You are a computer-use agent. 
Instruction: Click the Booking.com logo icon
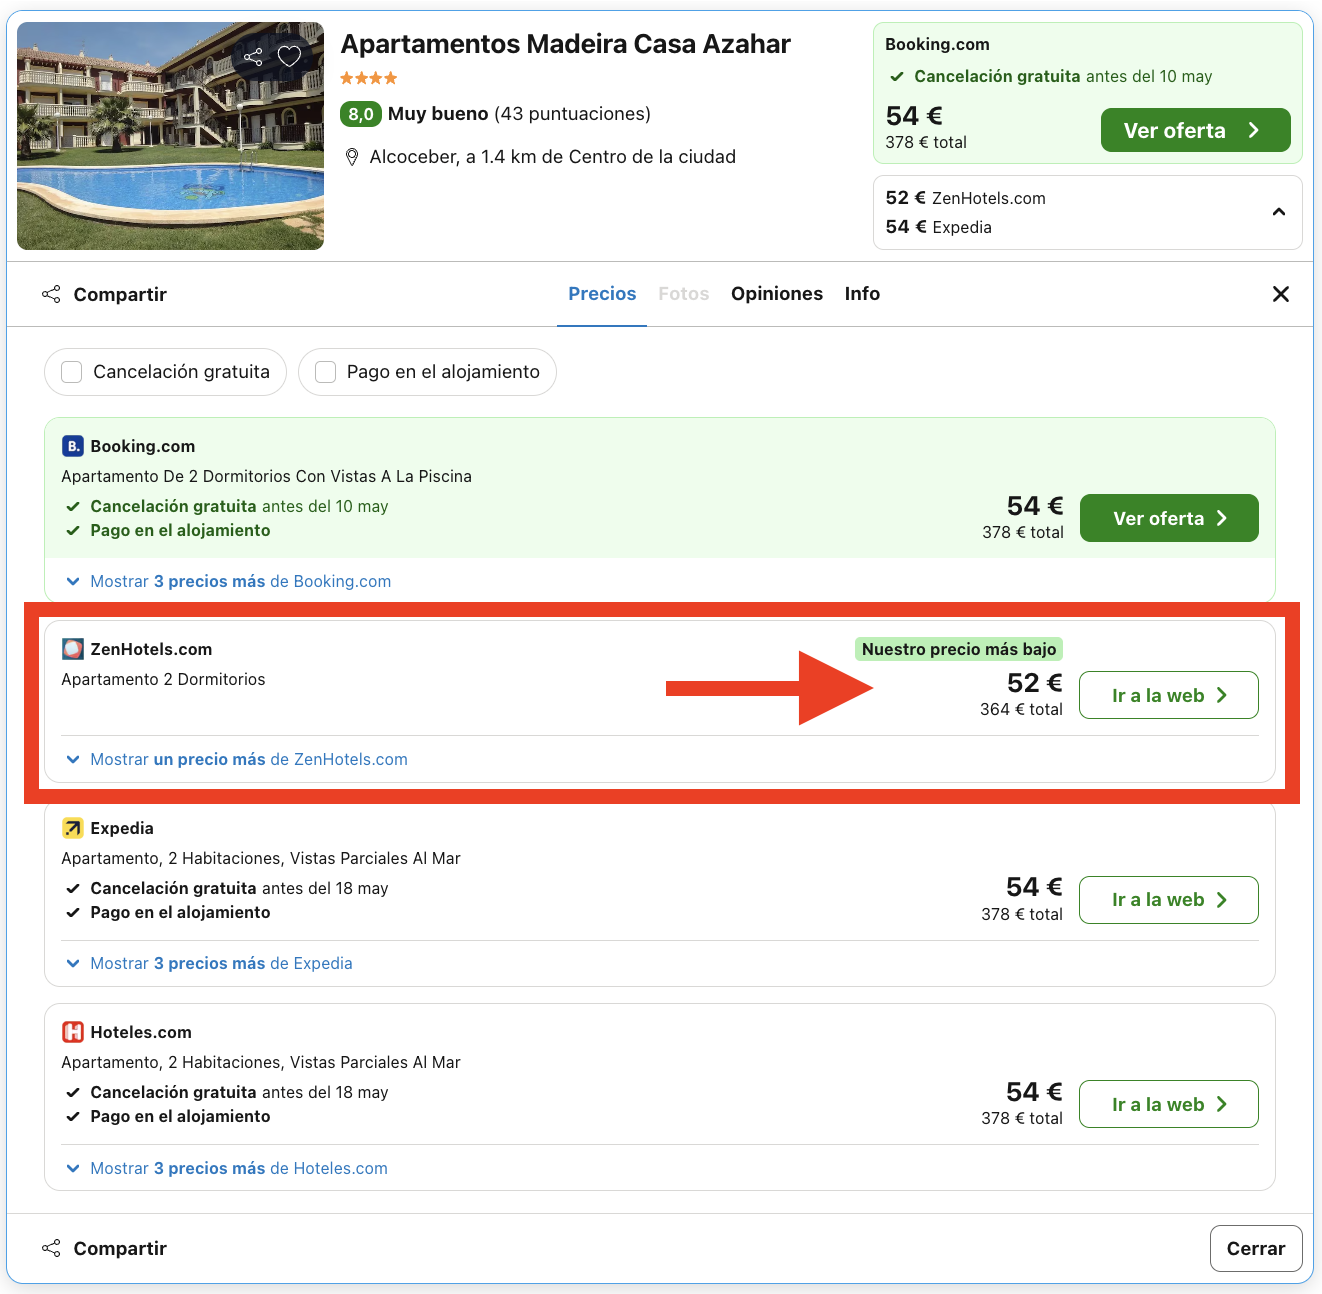73,446
